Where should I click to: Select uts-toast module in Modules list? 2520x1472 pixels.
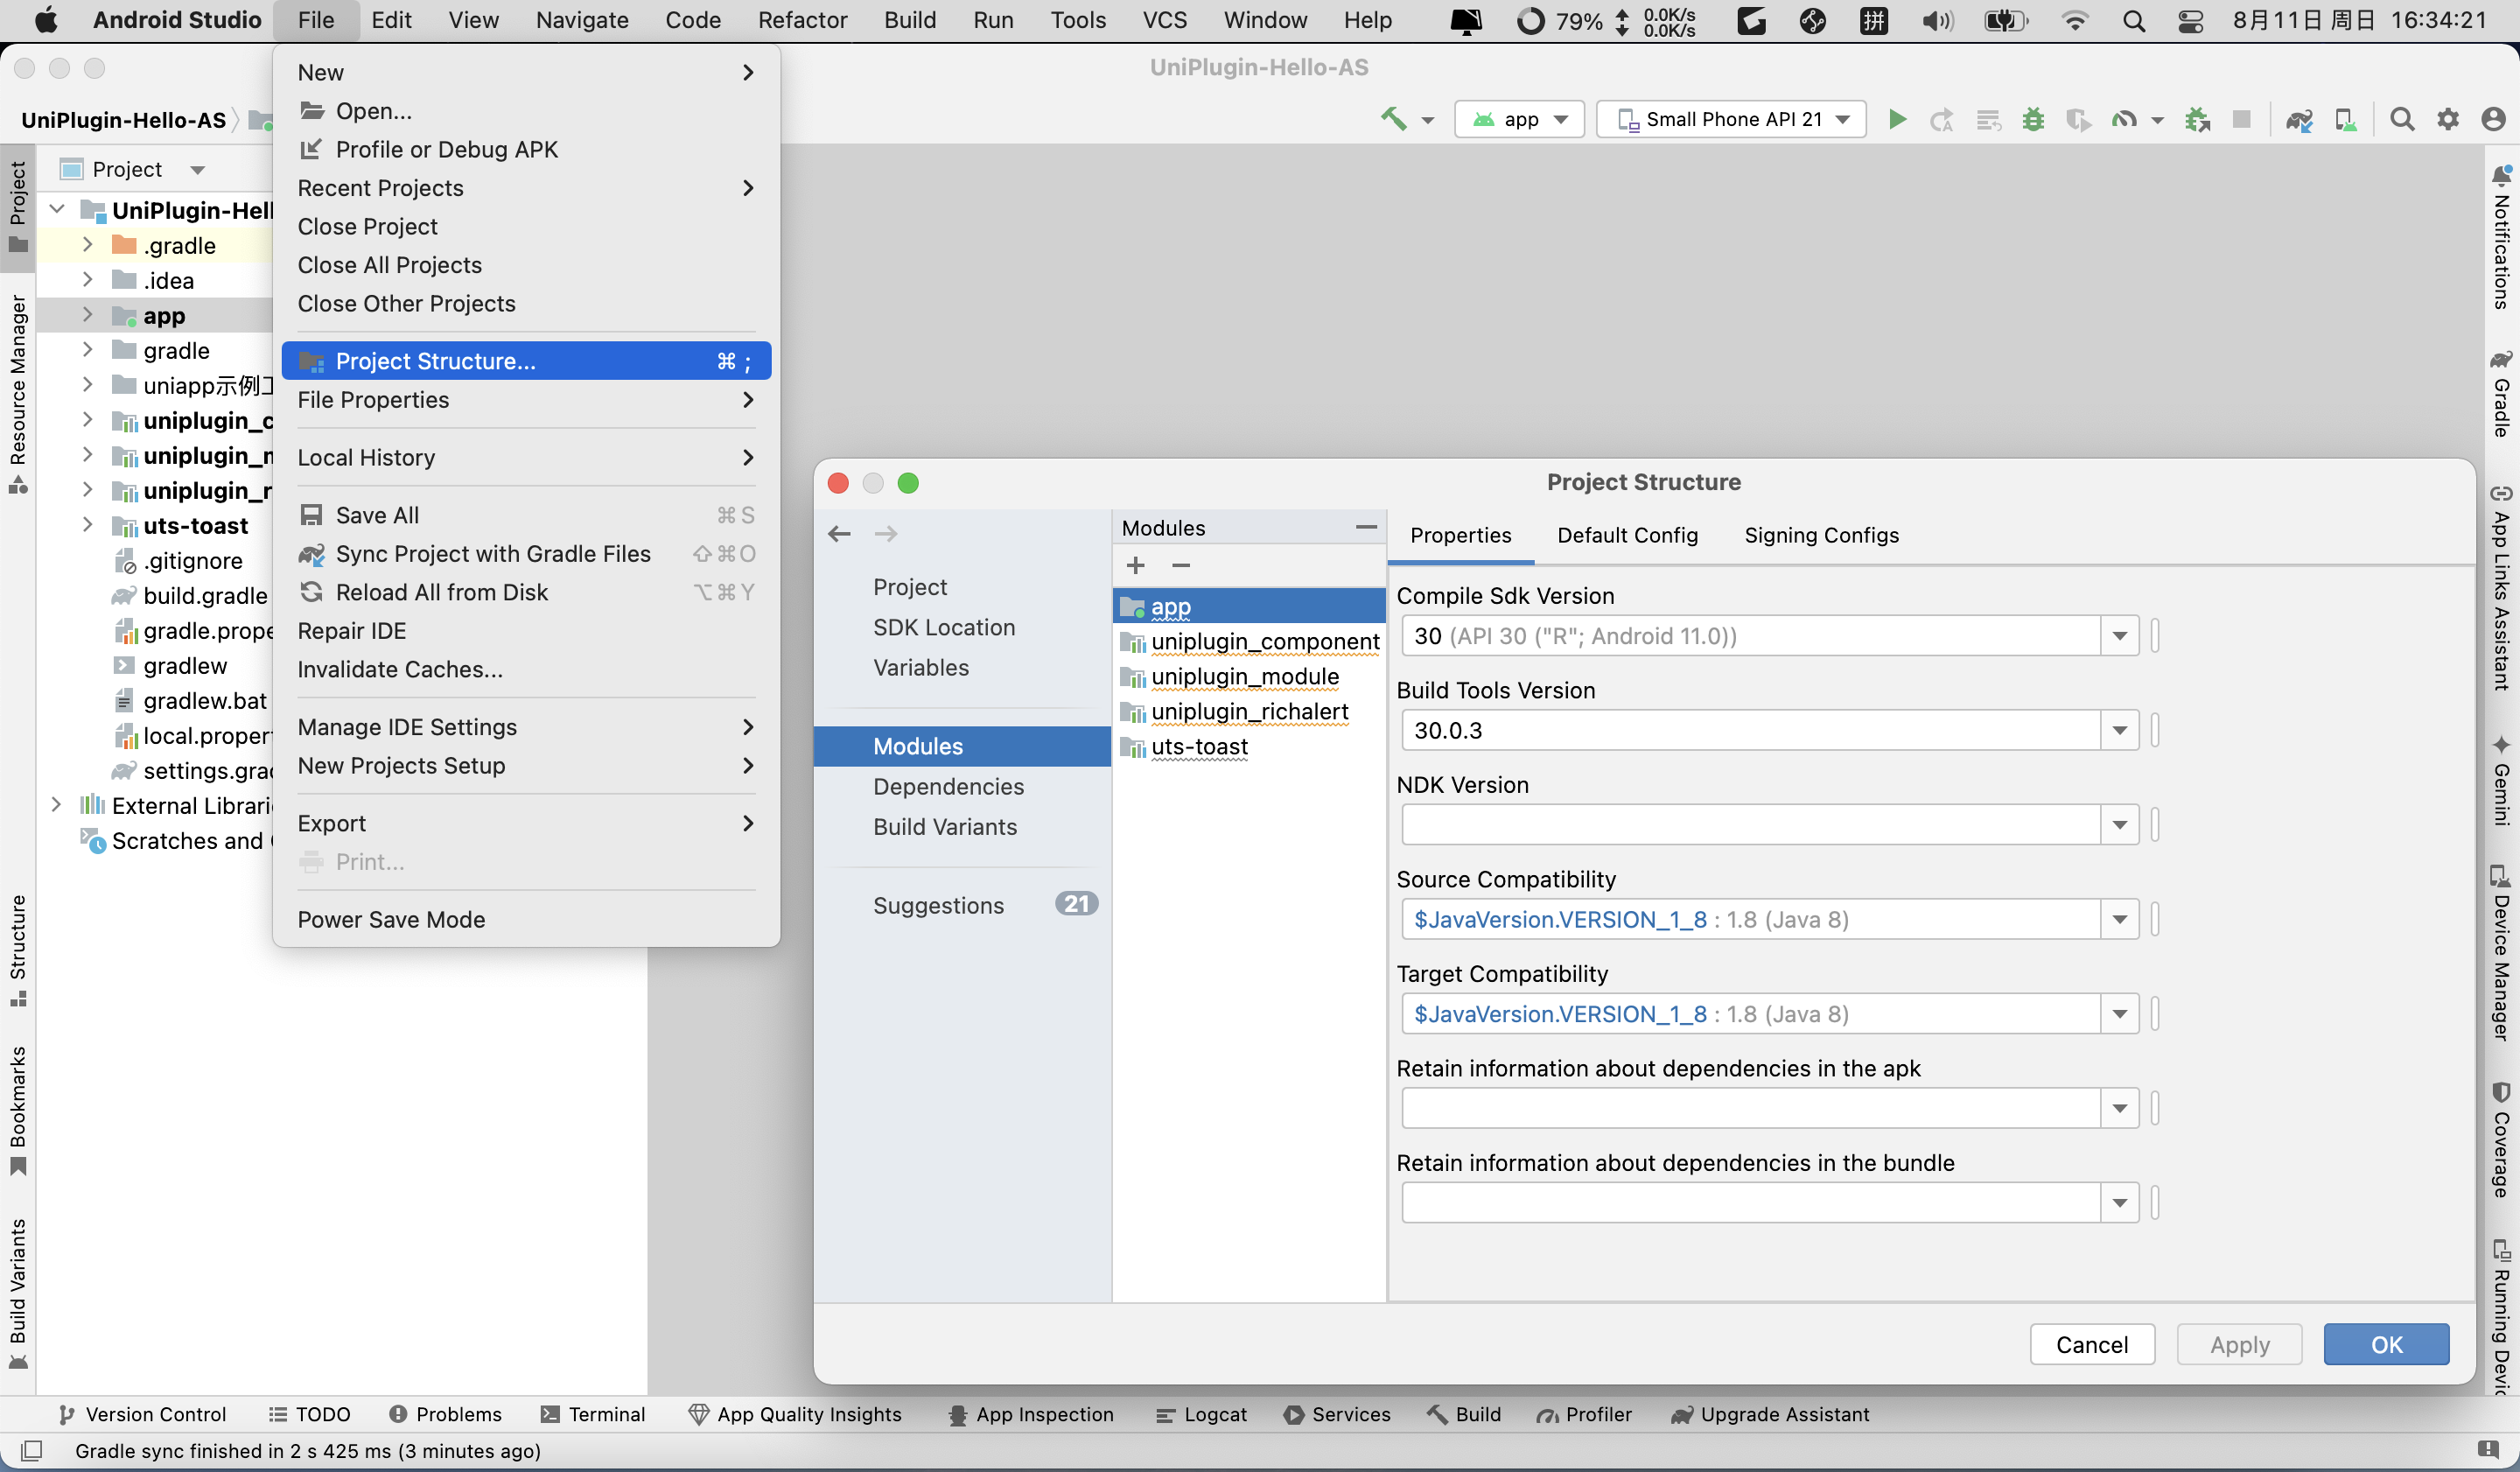tap(1249, 747)
